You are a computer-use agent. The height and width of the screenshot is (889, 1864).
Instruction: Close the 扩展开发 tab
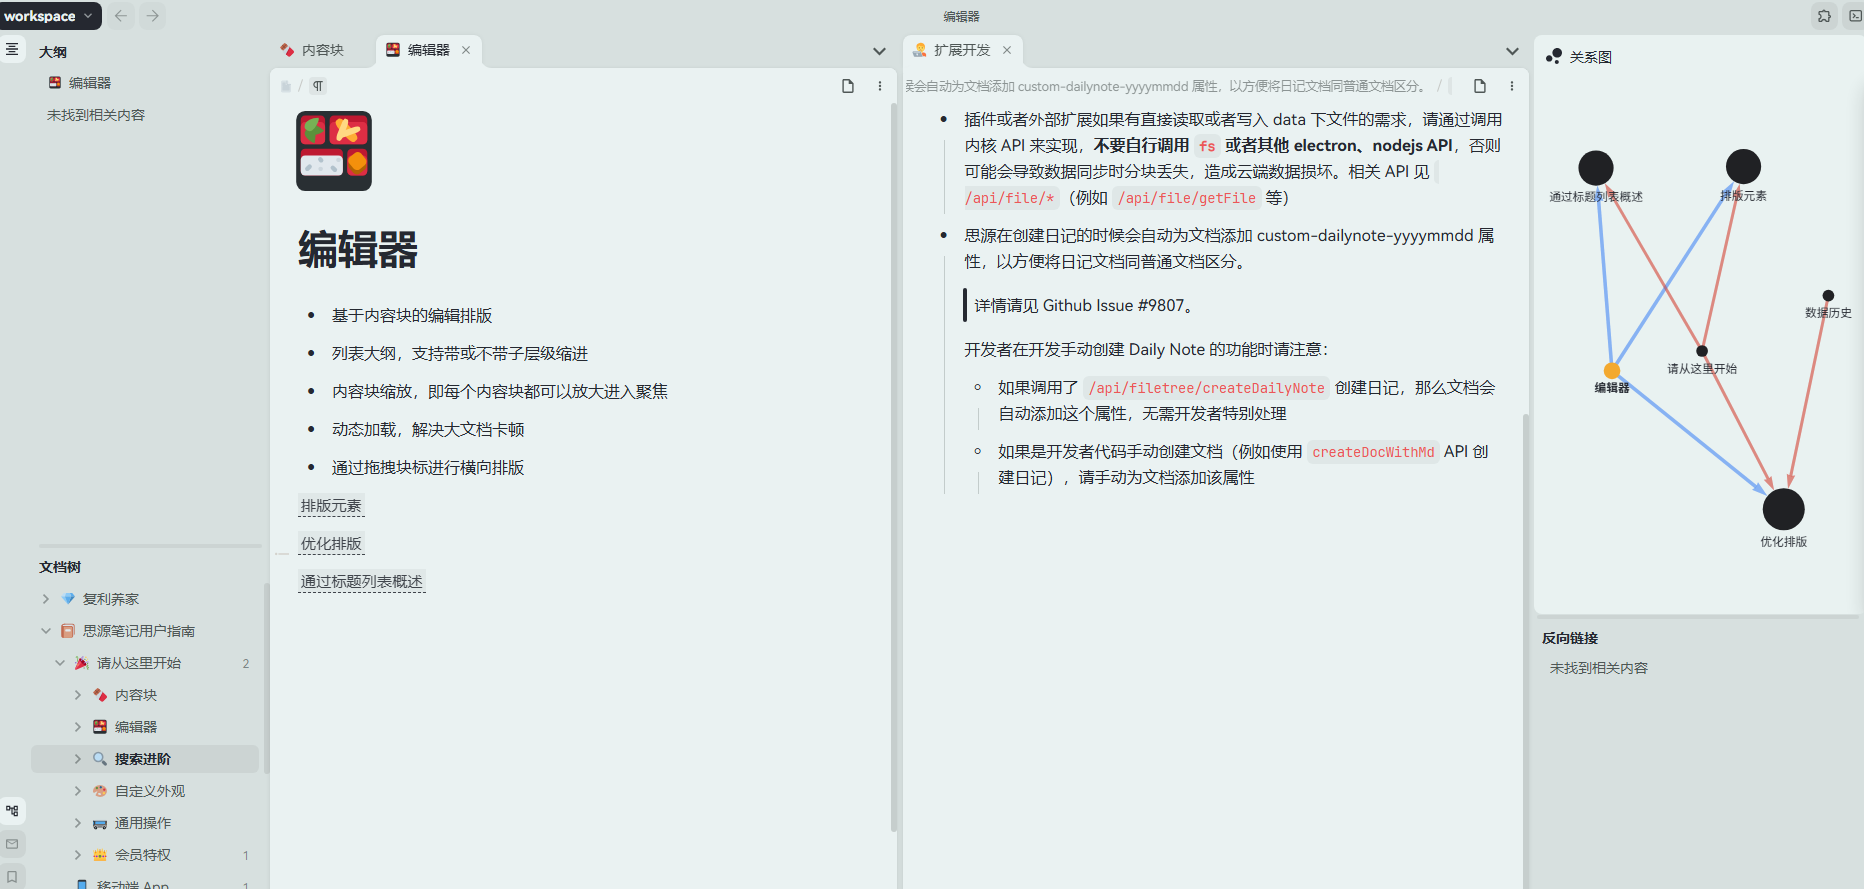[x=1007, y=50]
